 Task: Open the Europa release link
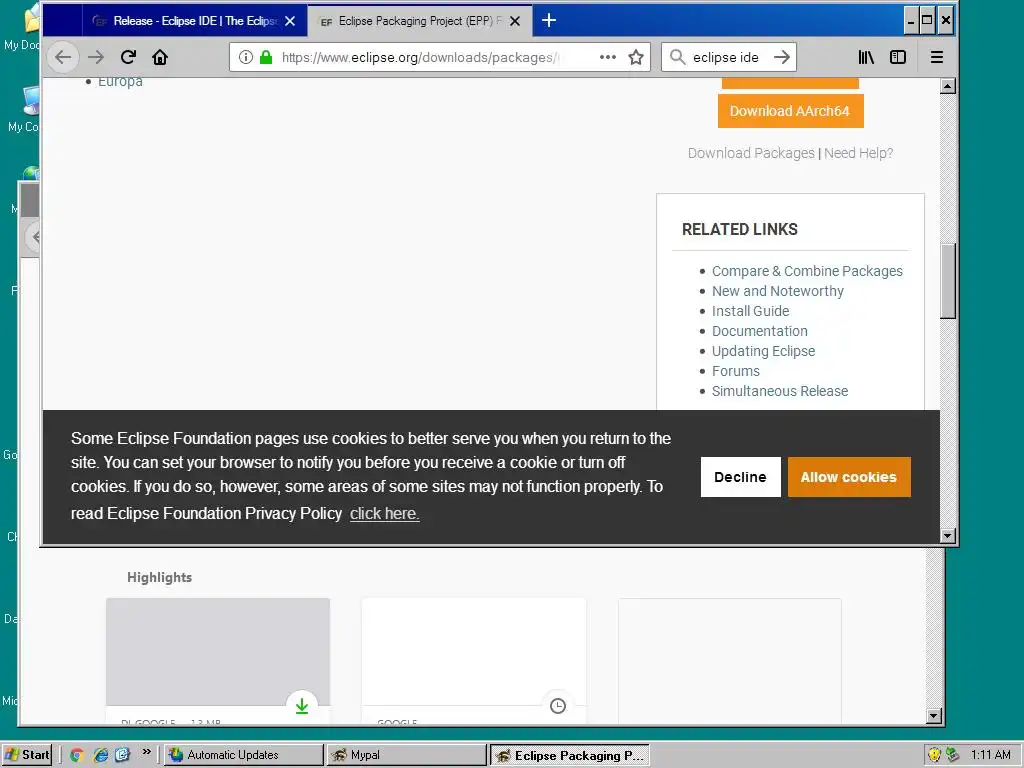120,82
